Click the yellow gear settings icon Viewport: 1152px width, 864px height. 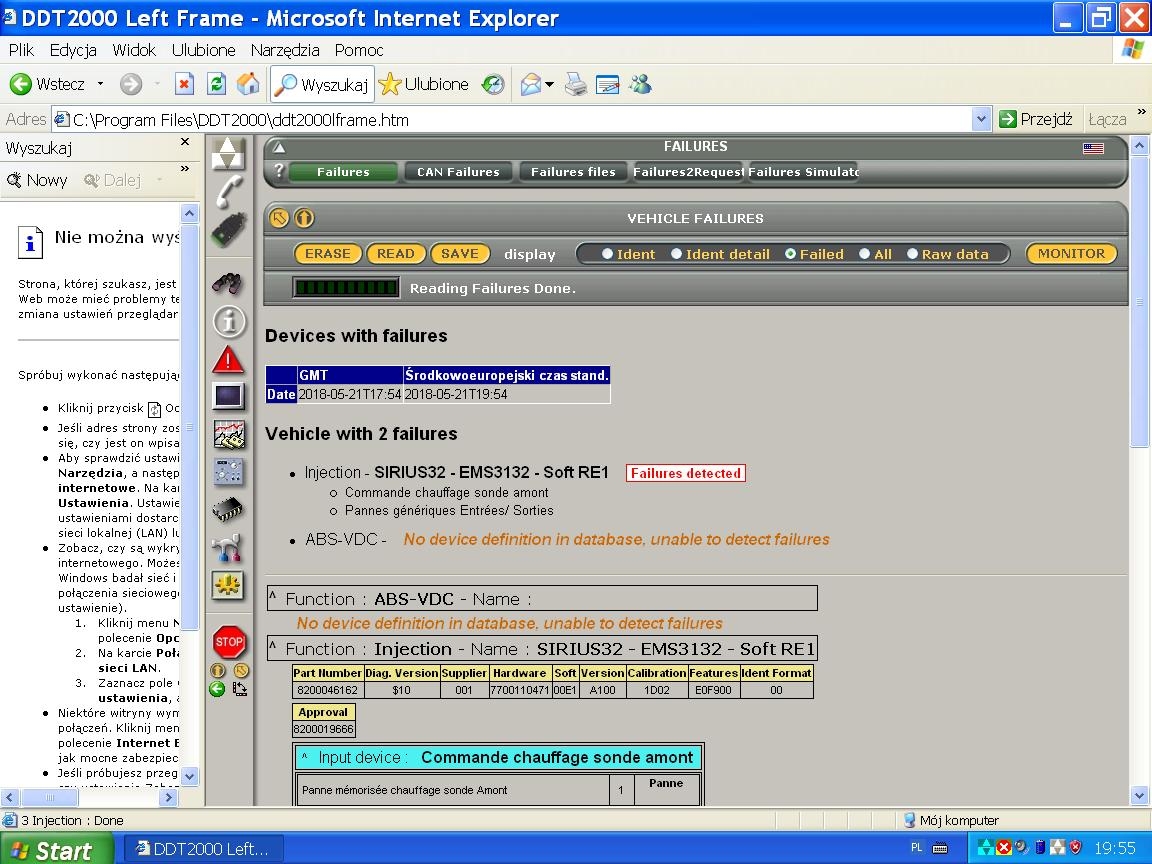tap(228, 586)
